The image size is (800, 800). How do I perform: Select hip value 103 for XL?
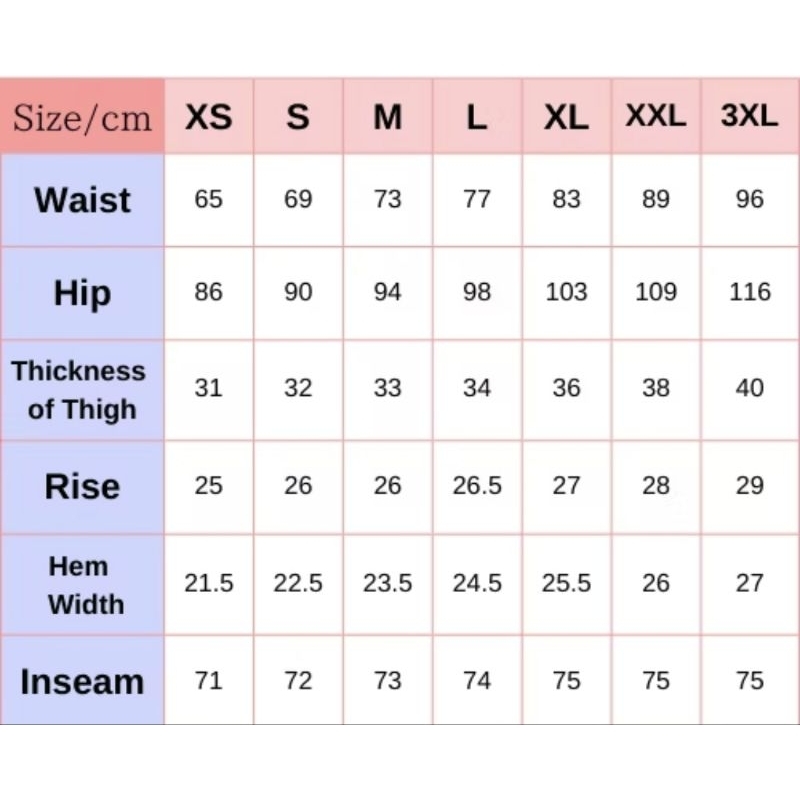point(566,293)
